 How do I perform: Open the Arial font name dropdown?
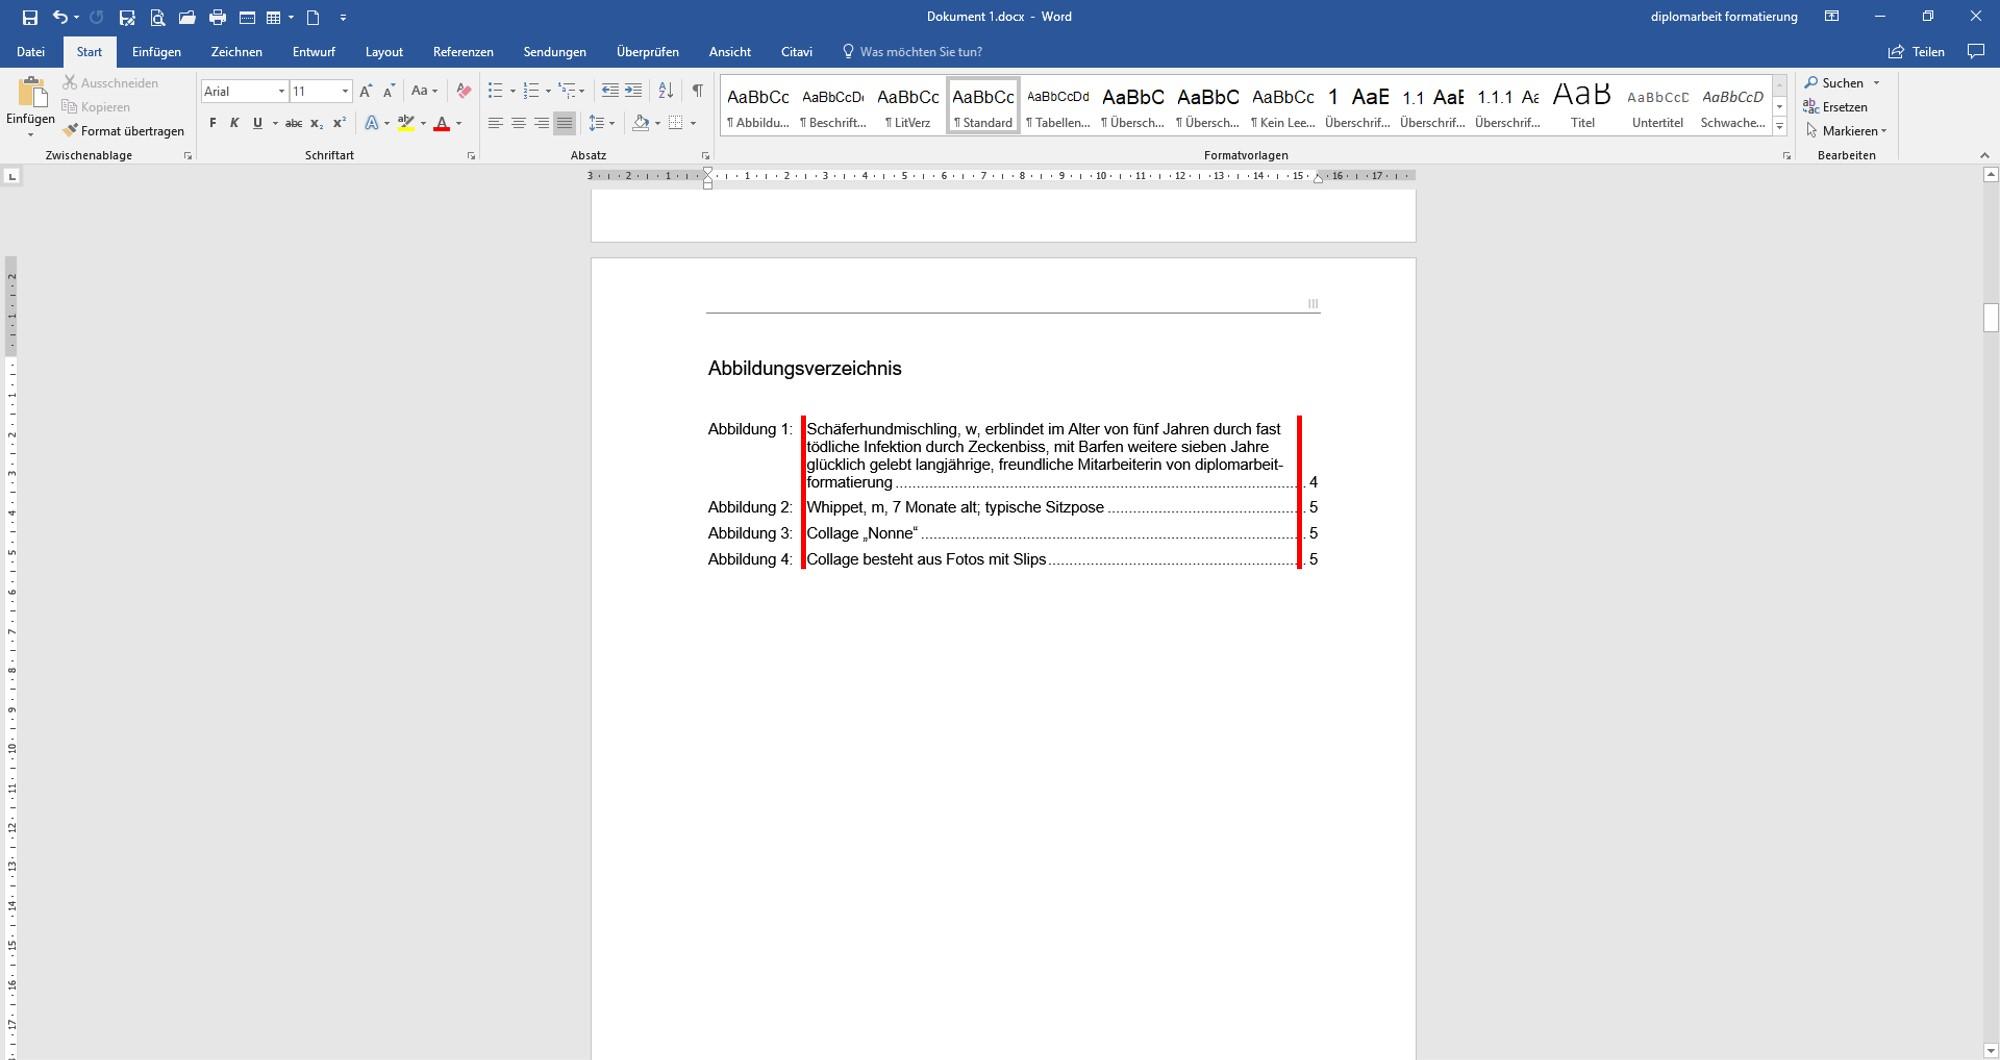[281, 91]
